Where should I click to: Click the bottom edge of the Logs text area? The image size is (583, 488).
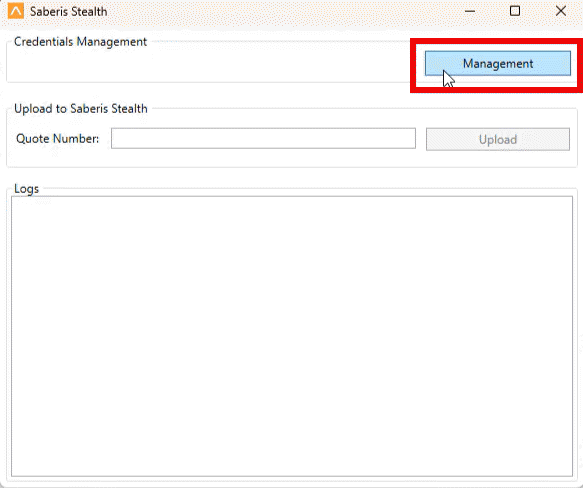point(292,476)
